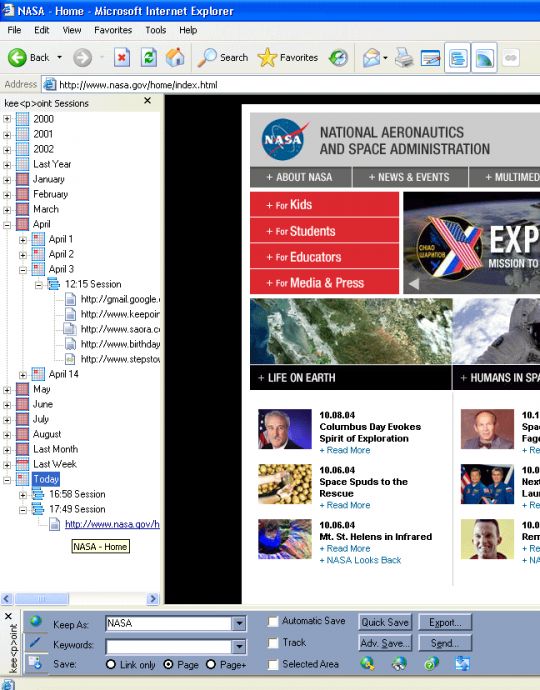Image resolution: width=540 pixels, height=690 pixels.
Task: Toggle keepoint Sessions pane toolbar icon
Action: tap(458, 58)
